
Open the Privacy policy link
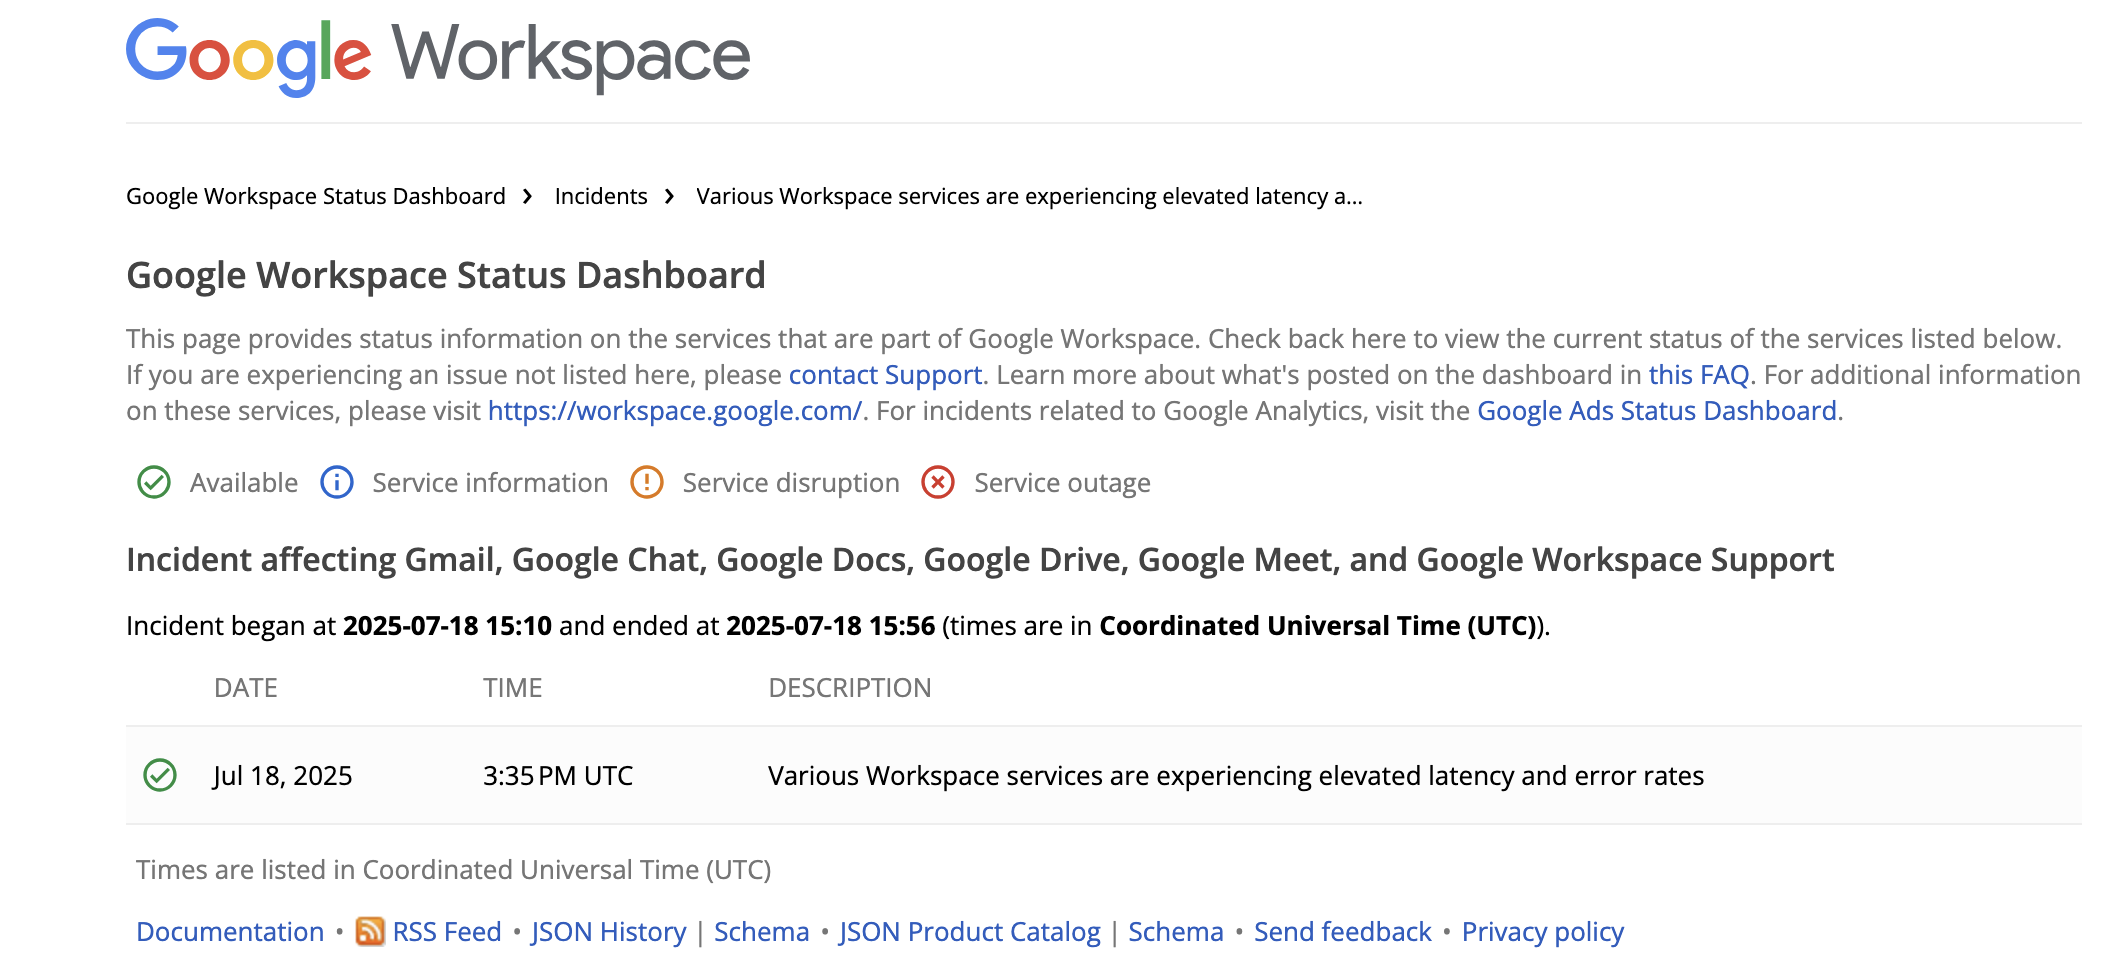1543,932
